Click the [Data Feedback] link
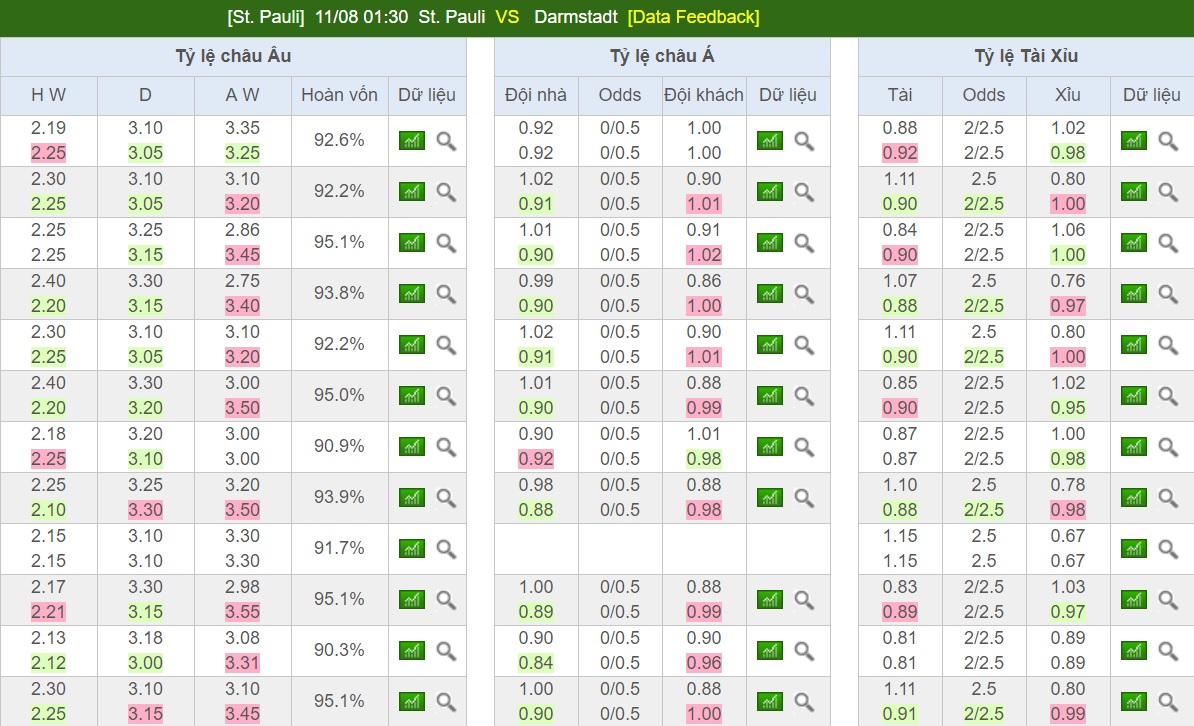The width and height of the screenshot is (1194, 726). pos(693,17)
